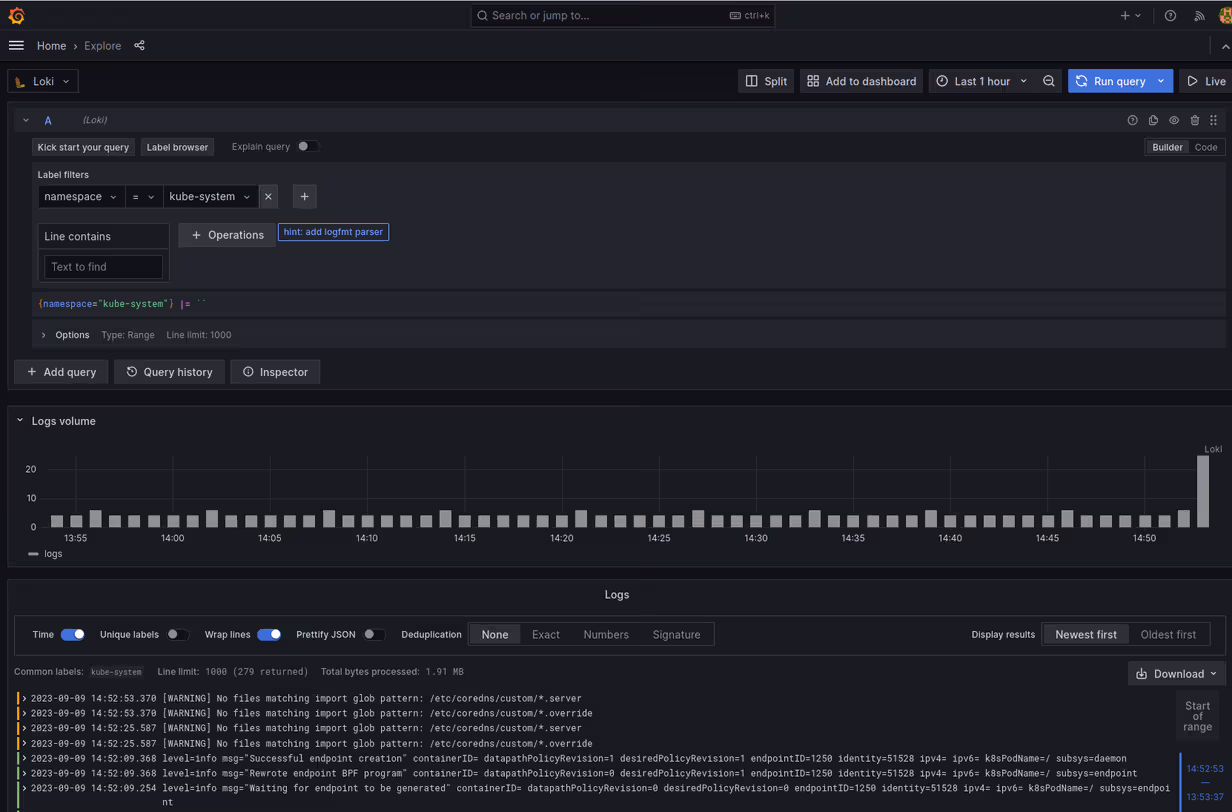Delete query A using the trash icon

pyautogui.click(x=1194, y=120)
